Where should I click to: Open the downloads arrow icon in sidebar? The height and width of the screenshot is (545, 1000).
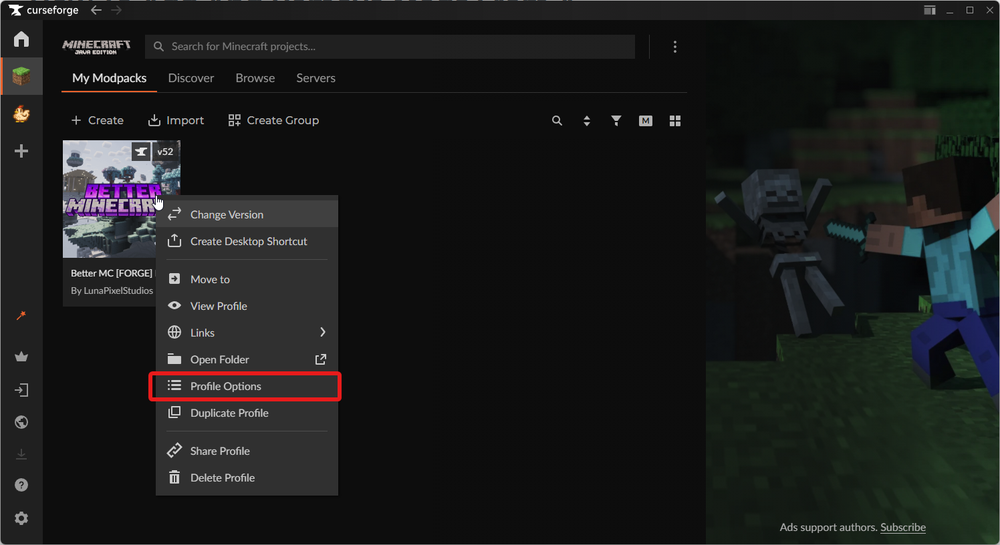[21, 454]
